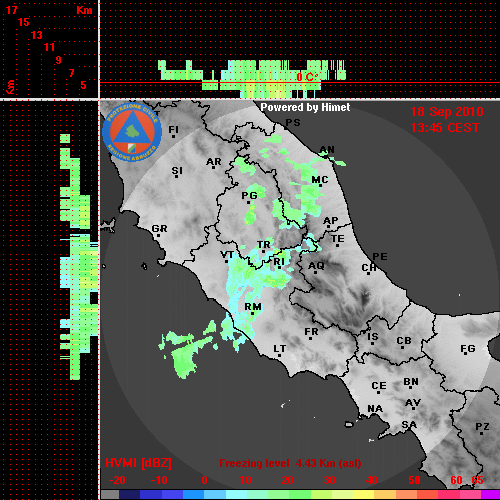The height and width of the screenshot is (500, 500).
Task: Click the RI city label
Action: (x=279, y=262)
